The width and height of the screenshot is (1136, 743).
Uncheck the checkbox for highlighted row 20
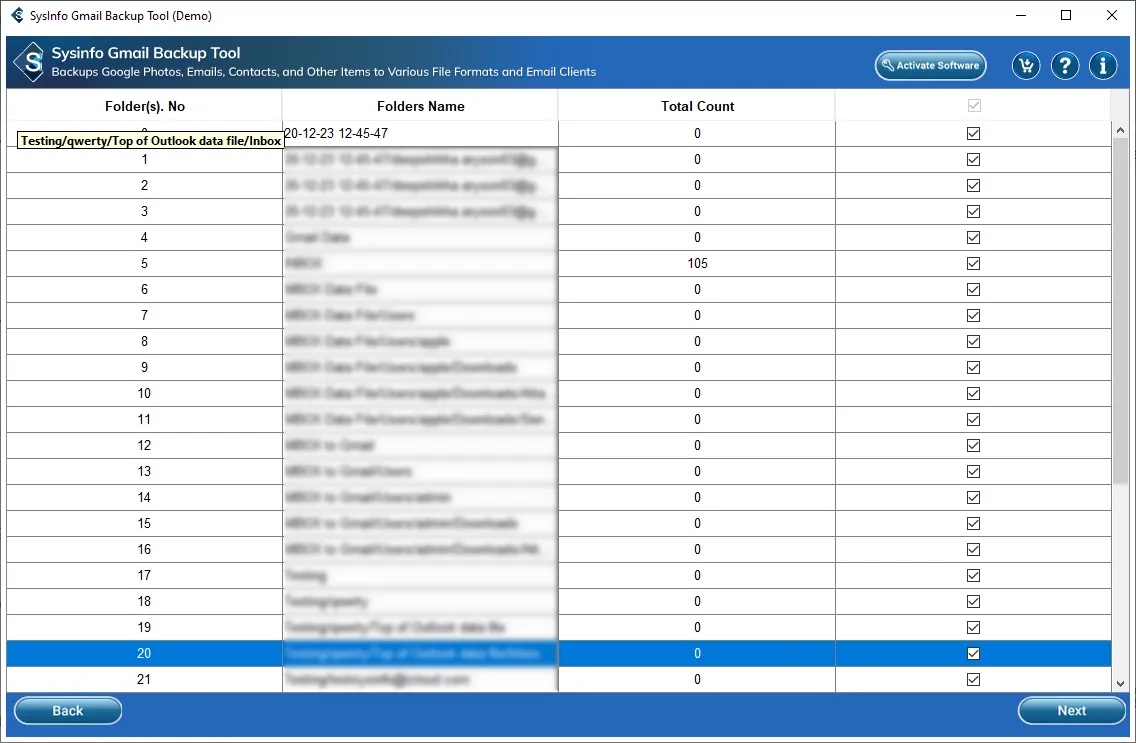pos(973,653)
